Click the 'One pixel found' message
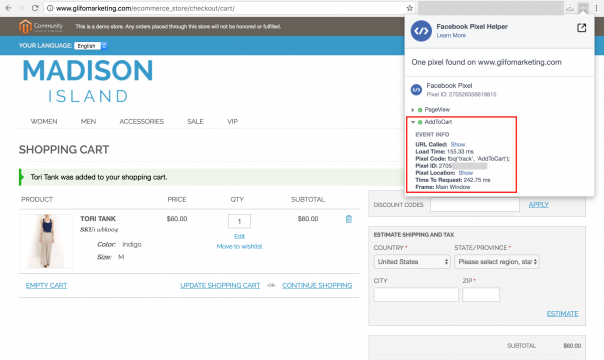The height and width of the screenshot is (360, 604). click(486, 62)
